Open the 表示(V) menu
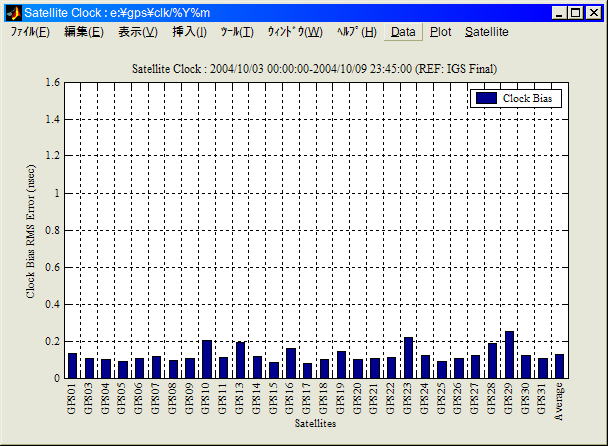The height and width of the screenshot is (446, 608). pyautogui.click(x=137, y=32)
